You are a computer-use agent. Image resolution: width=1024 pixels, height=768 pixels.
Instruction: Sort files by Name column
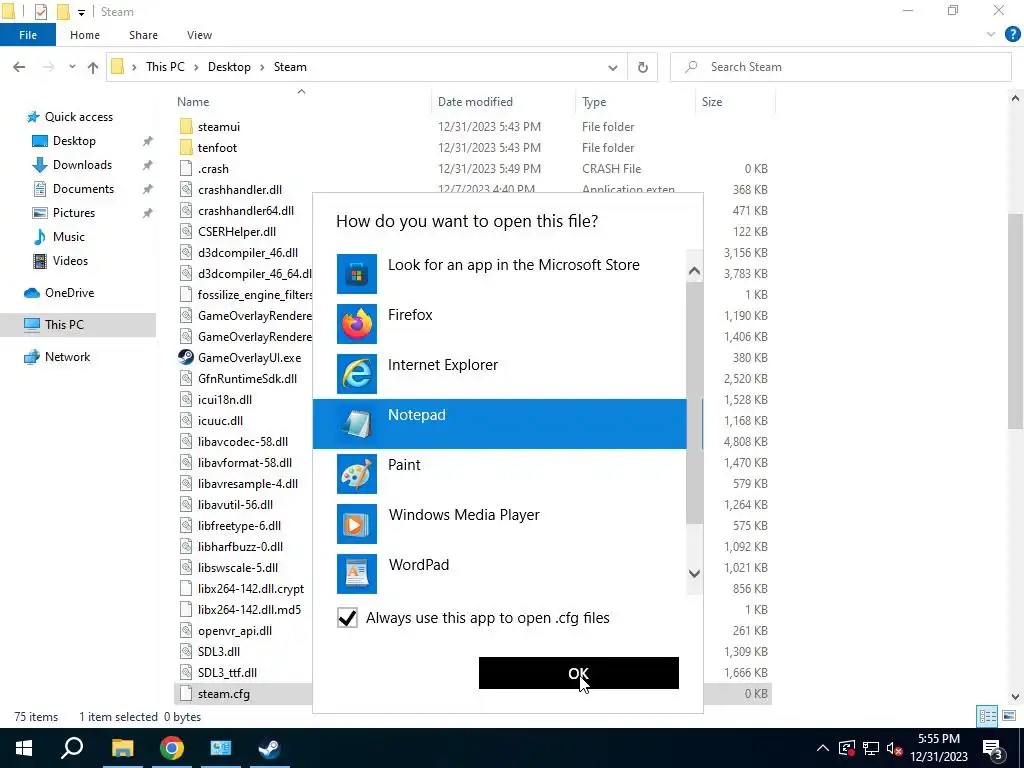pos(193,102)
